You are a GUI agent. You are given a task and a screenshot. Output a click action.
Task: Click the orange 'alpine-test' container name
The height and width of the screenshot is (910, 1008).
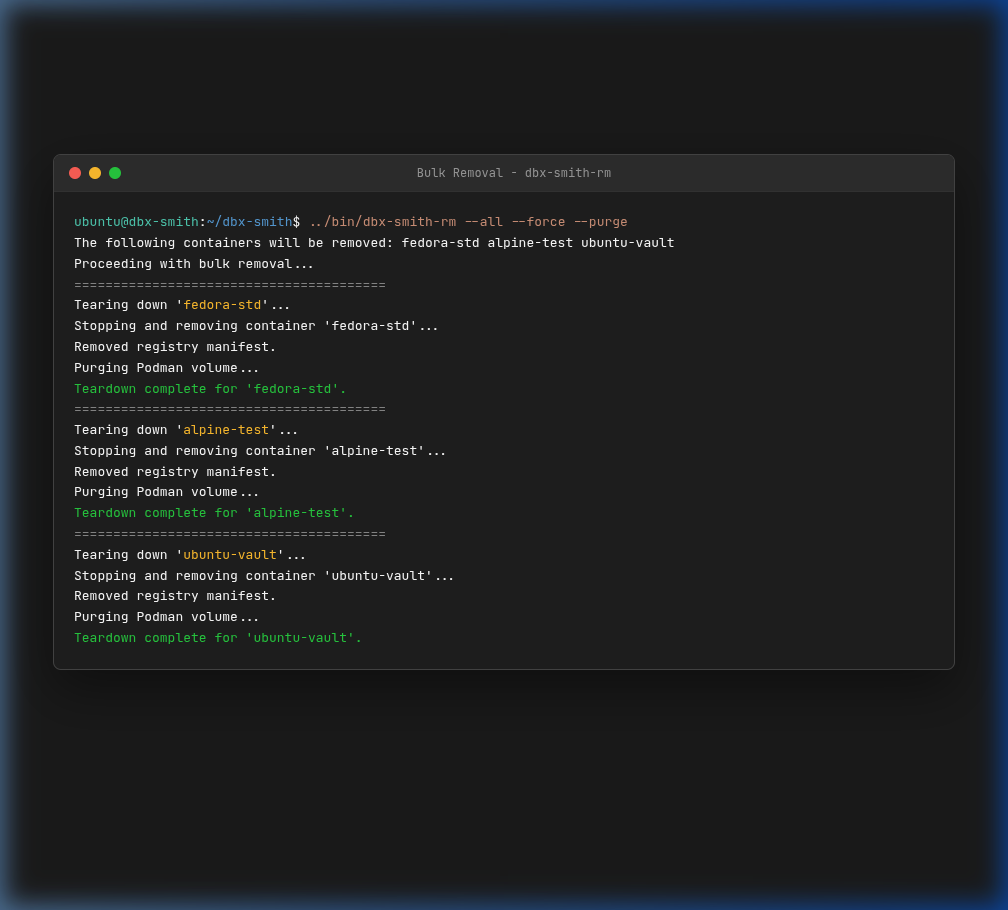(x=226, y=429)
